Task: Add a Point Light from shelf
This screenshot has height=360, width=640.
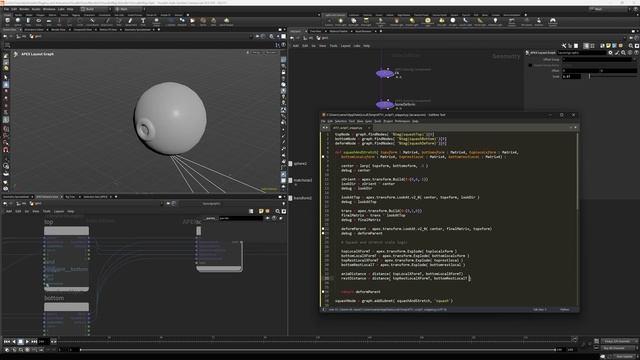Action: (341, 21)
